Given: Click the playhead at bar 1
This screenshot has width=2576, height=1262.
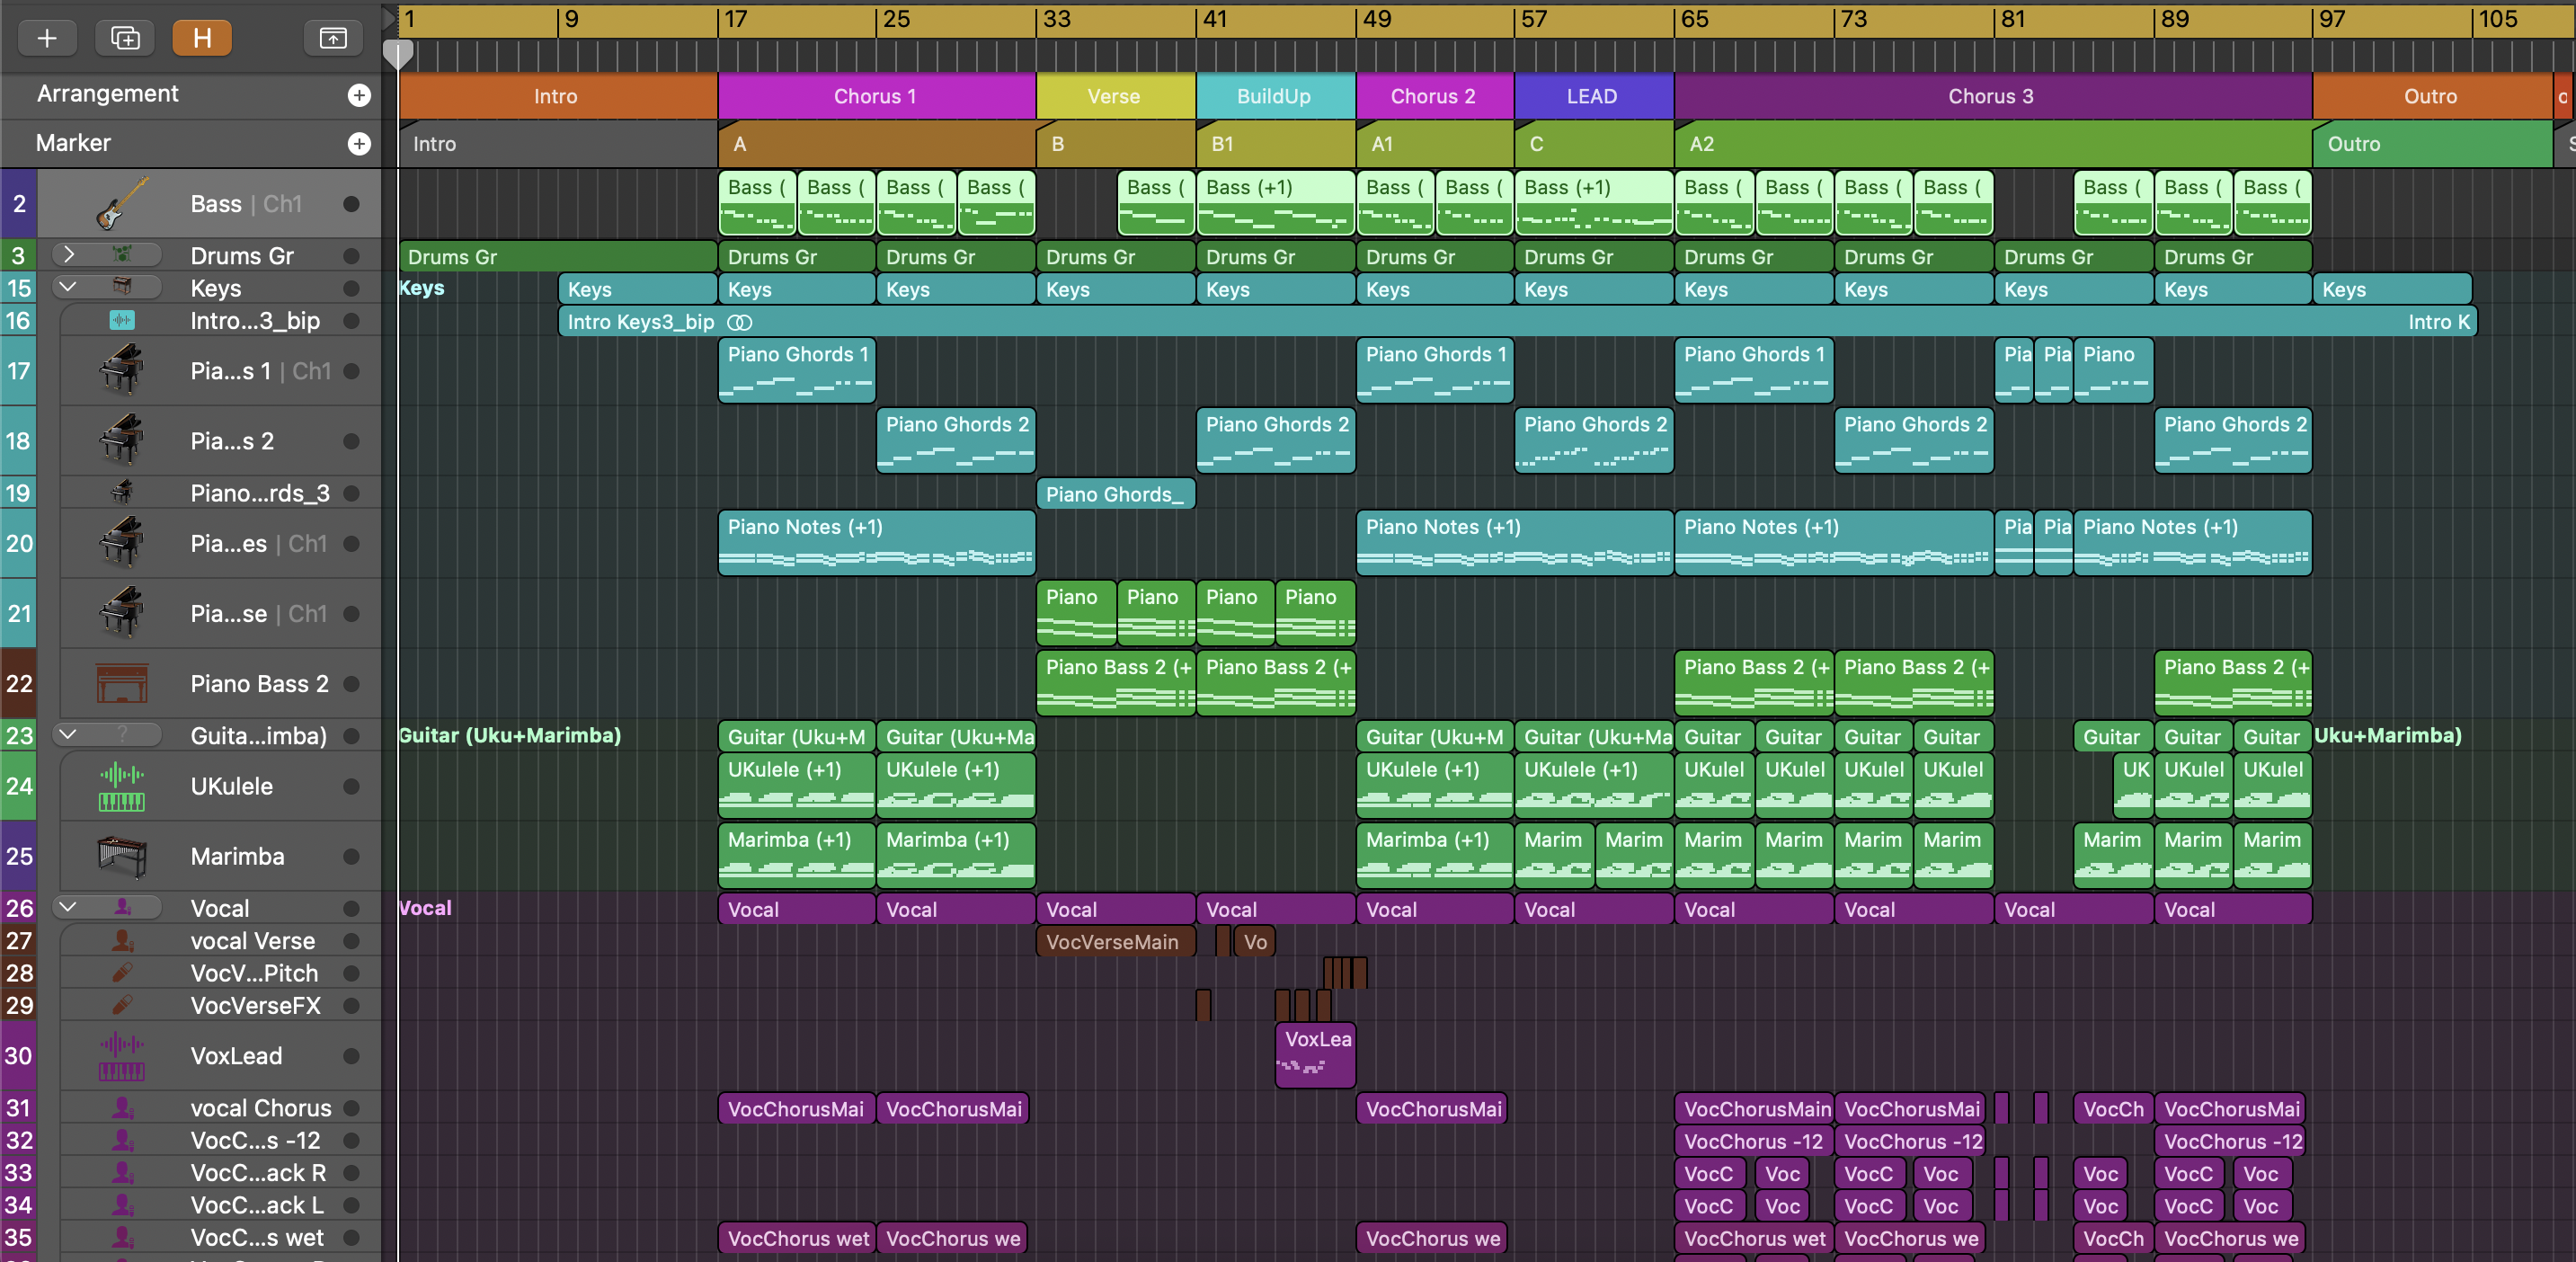Looking at the screenshot, I should coord(399,53).
